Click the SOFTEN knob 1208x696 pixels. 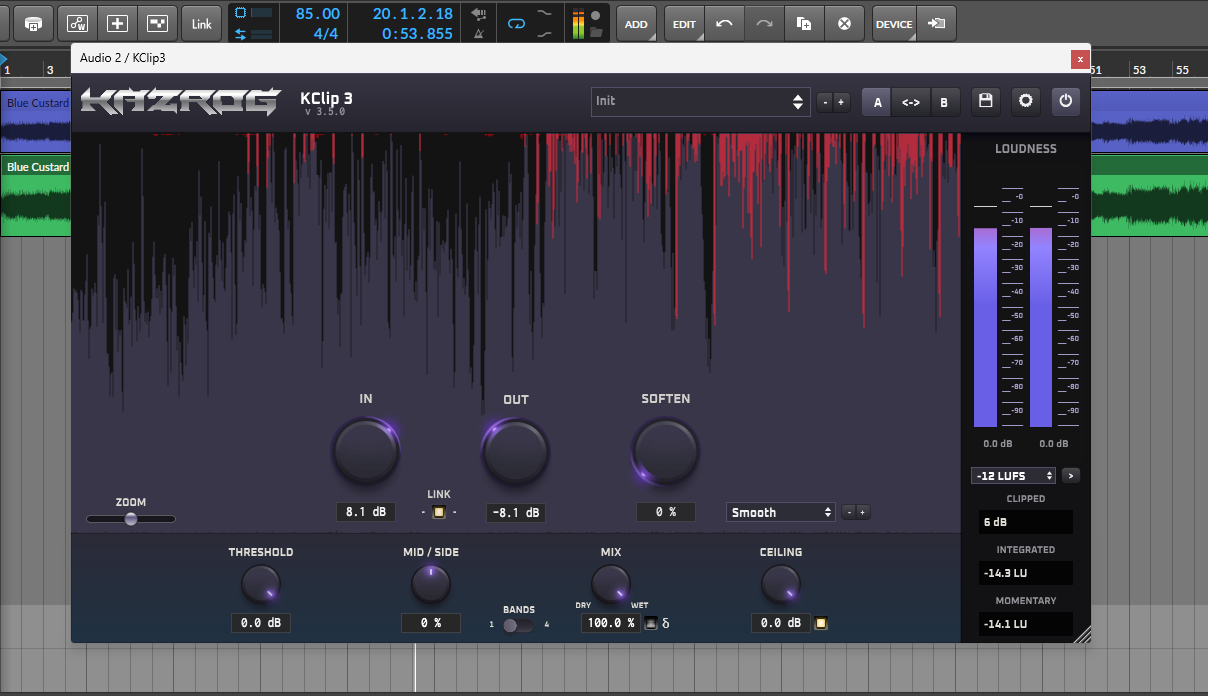(666, 450)
